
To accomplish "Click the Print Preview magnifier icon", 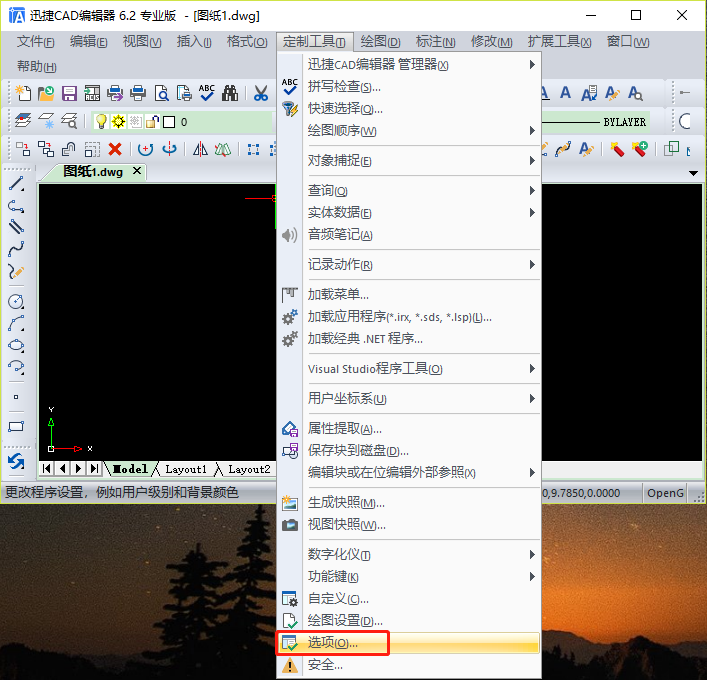I will [161, 93].
